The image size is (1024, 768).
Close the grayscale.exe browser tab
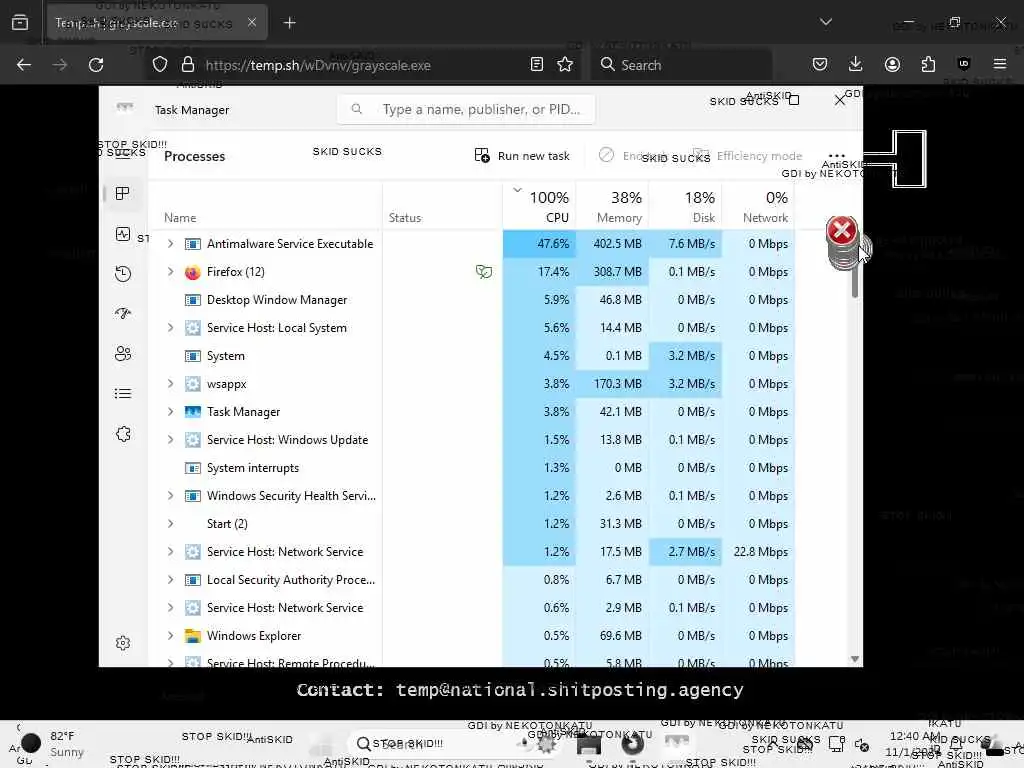coord(252,22)
